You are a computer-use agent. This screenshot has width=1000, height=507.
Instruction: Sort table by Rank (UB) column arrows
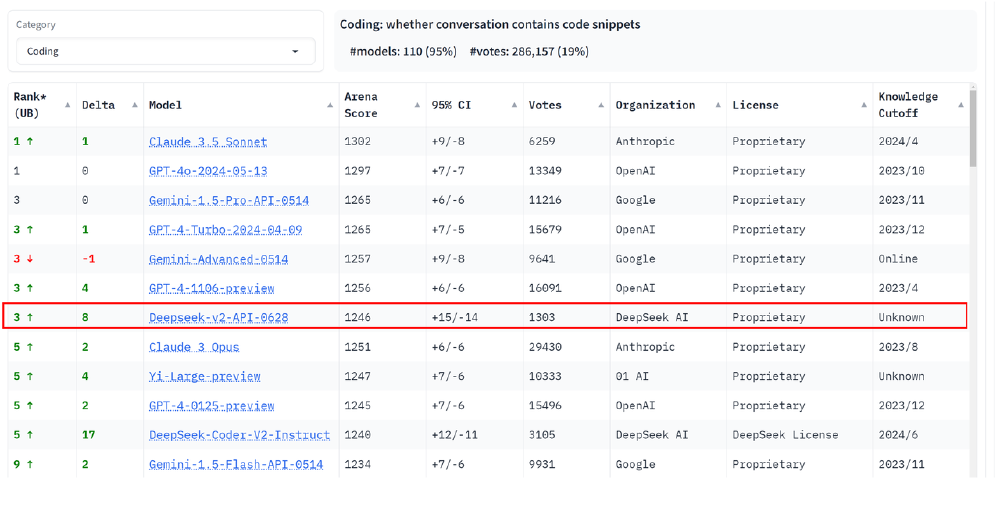[x=68, y=105]
